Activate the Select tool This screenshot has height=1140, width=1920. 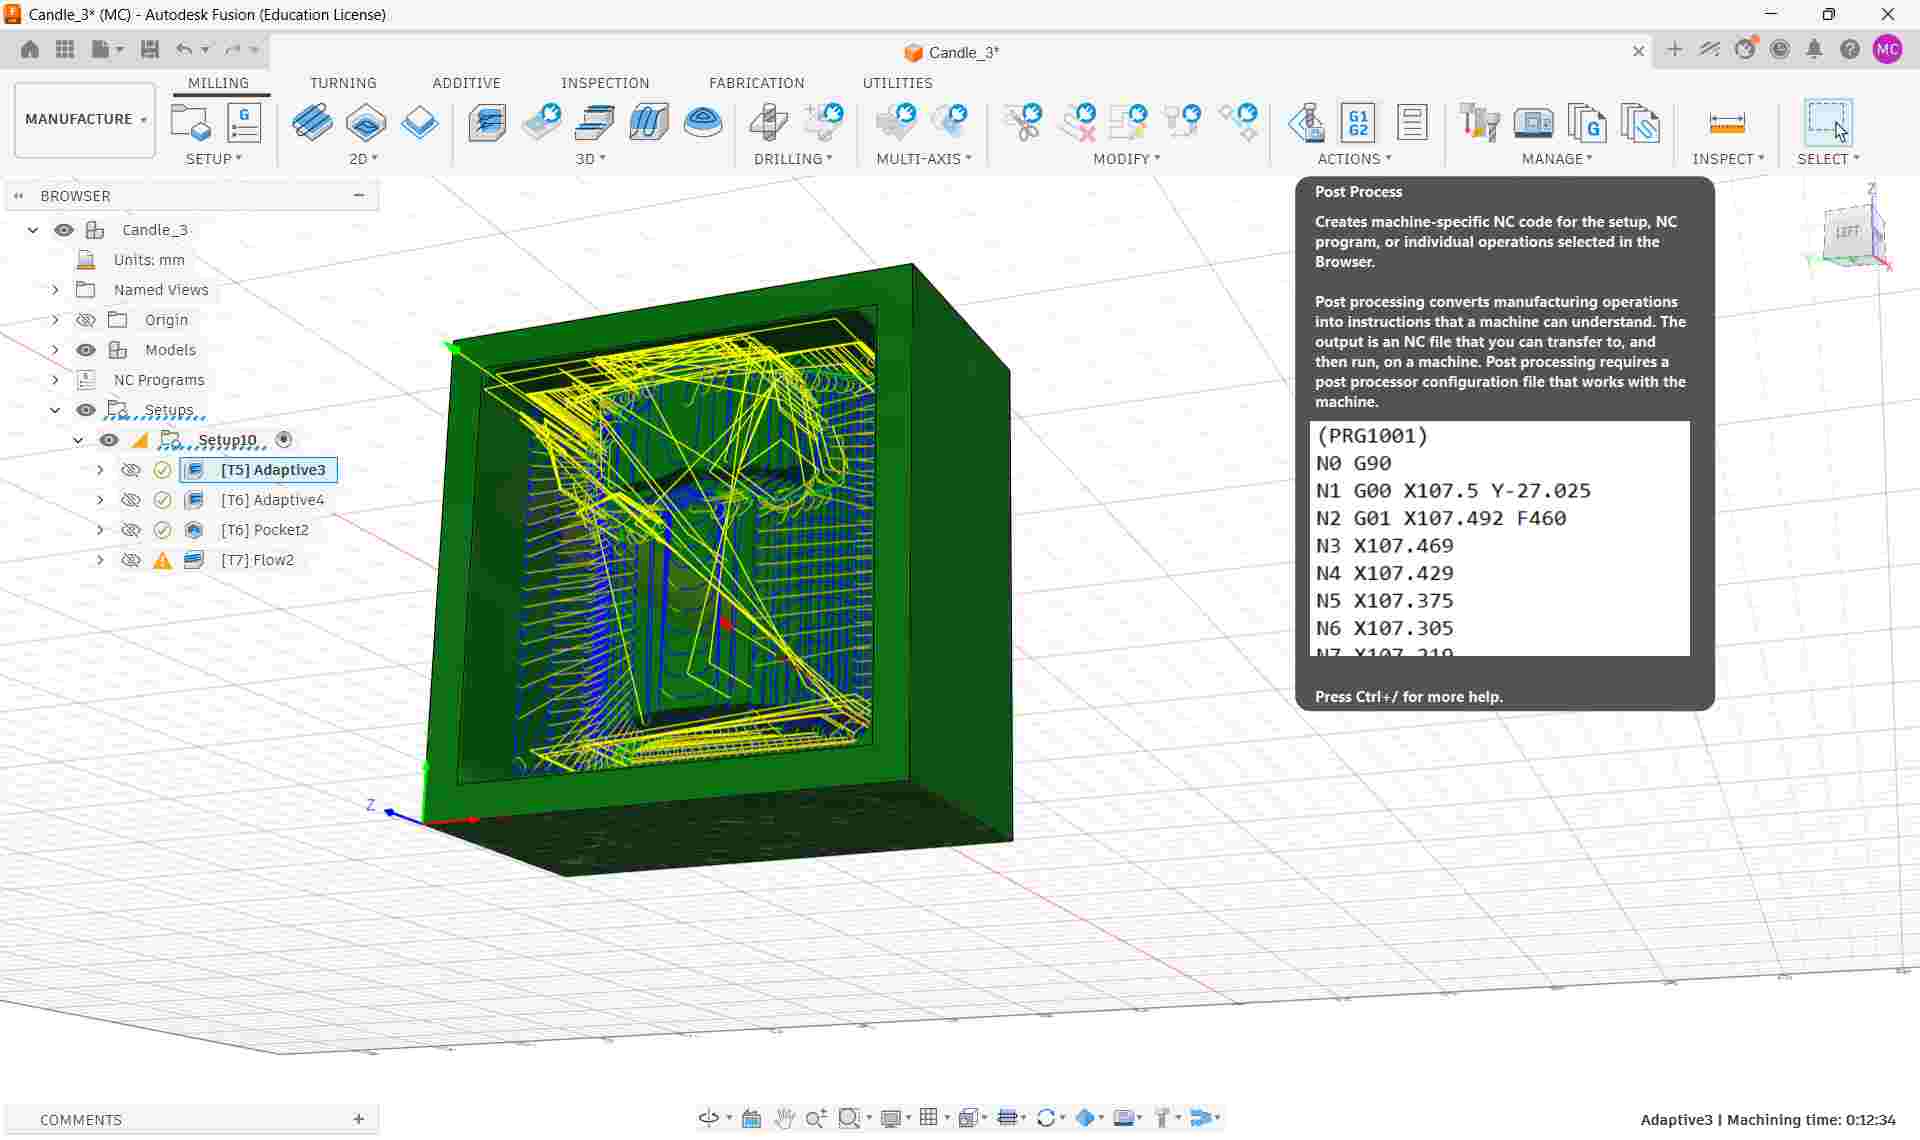1828,123
